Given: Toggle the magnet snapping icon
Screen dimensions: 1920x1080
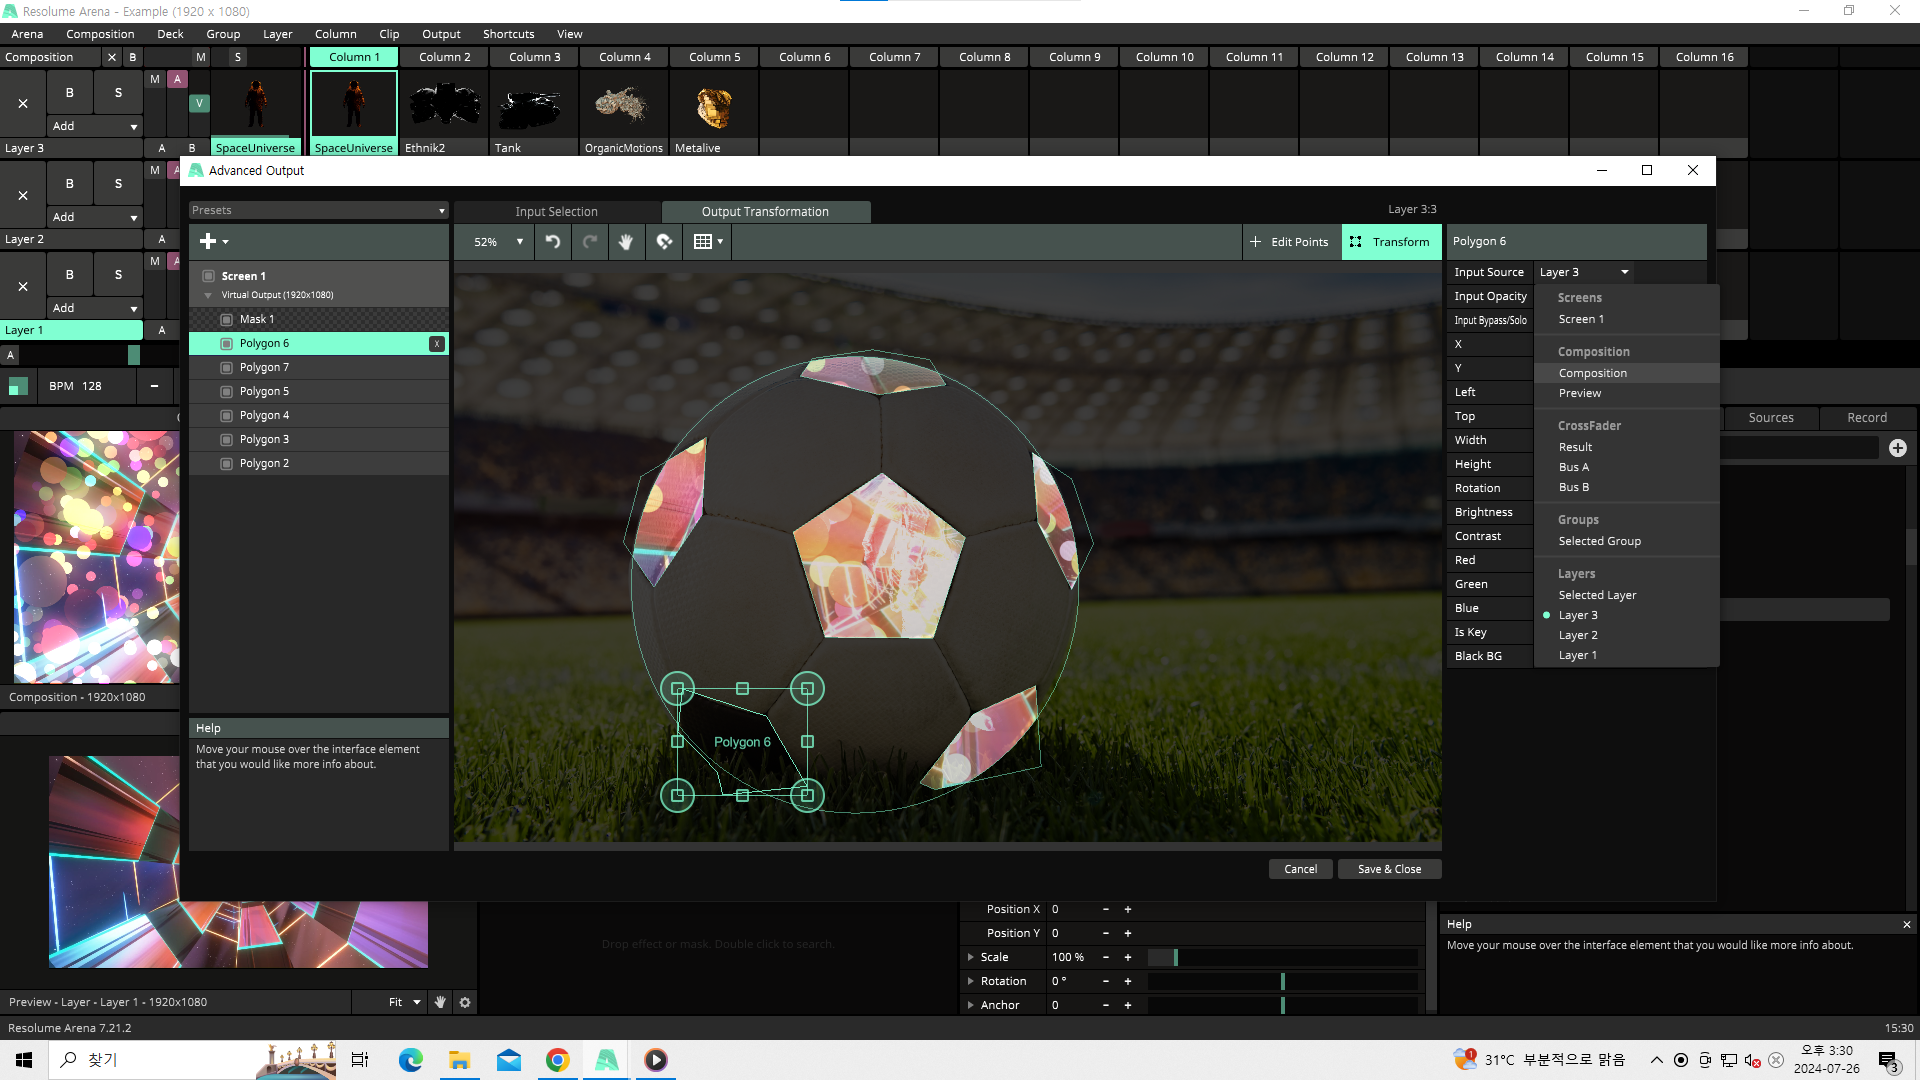Looking at the screenshot, I should [664, 242].
